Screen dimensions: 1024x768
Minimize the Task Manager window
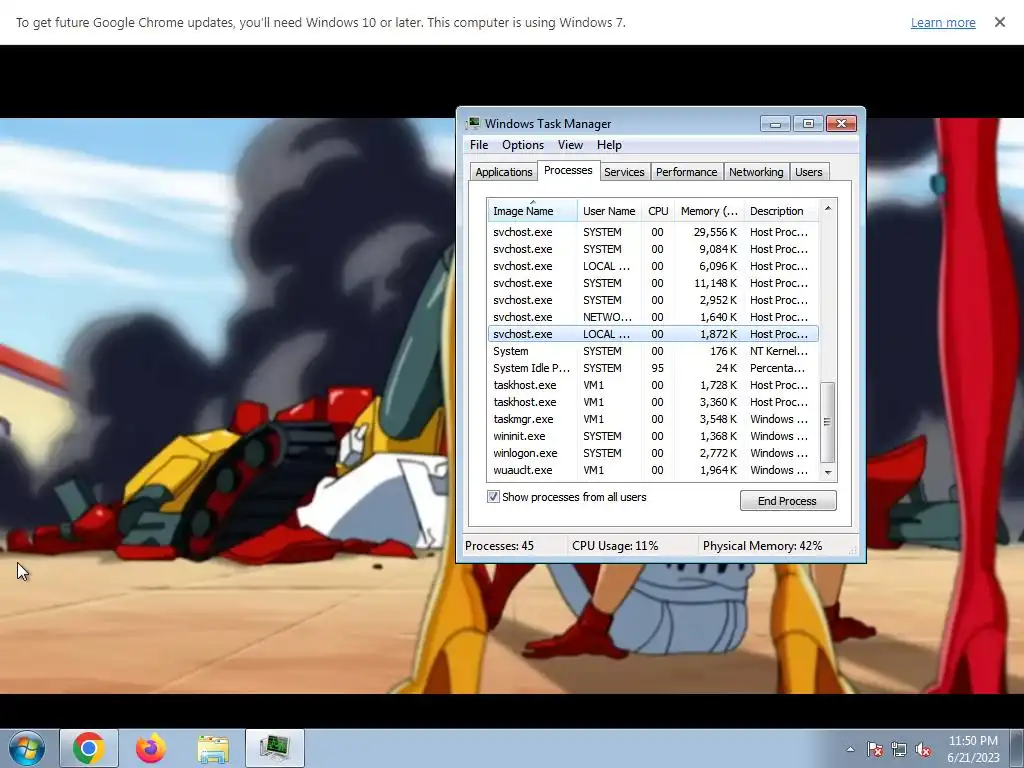[775, 123]
